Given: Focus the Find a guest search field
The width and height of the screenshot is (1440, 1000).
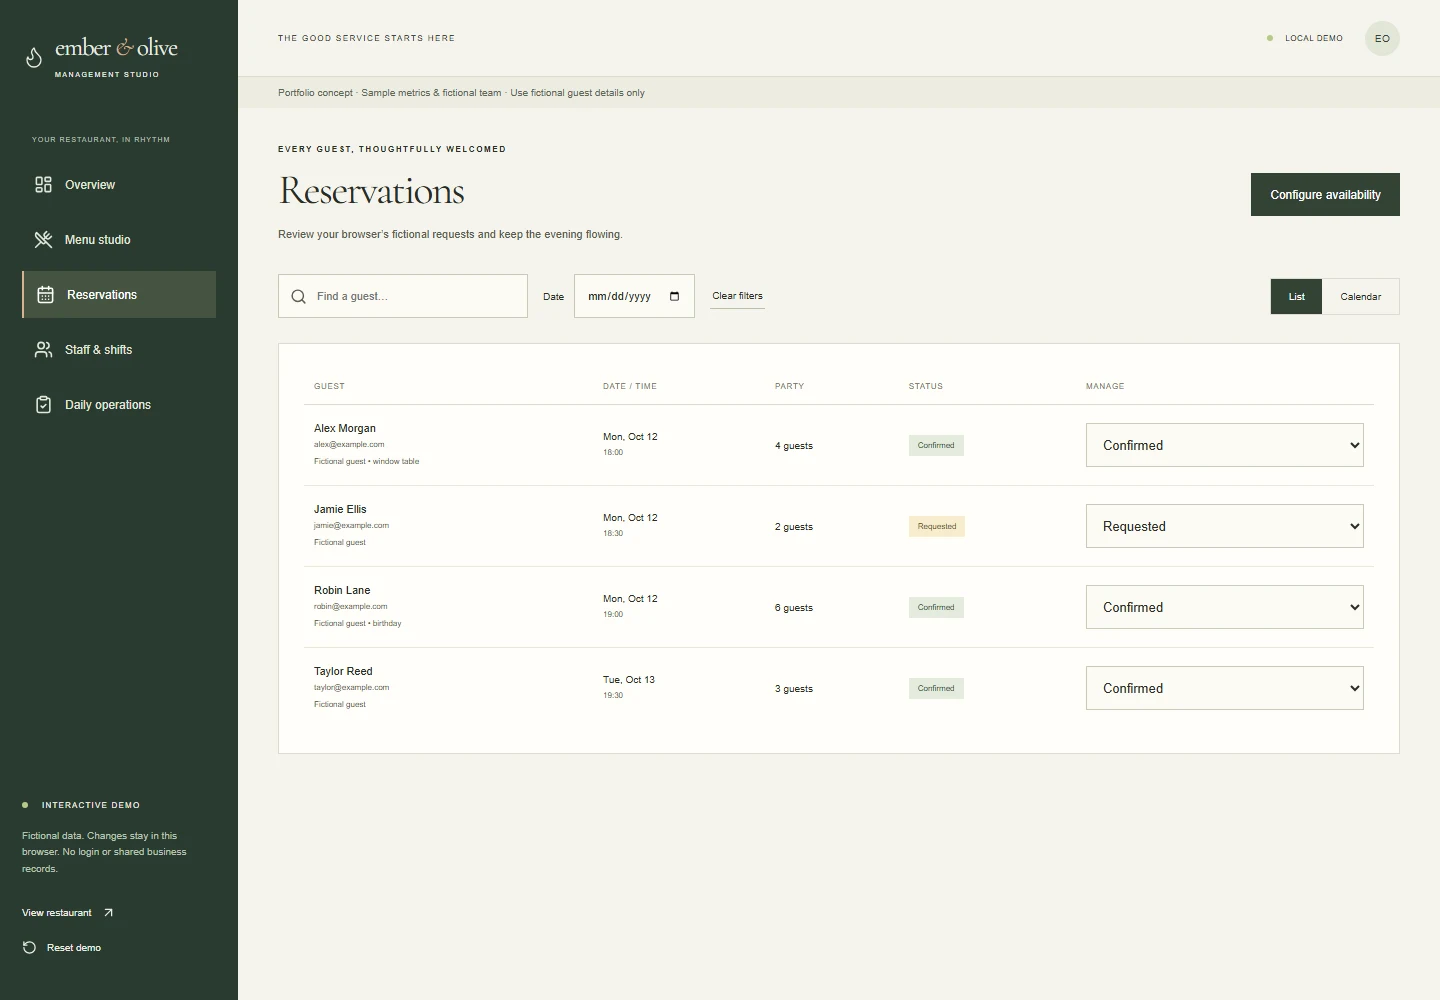Looking at the screenshot, I should point(403,296).
